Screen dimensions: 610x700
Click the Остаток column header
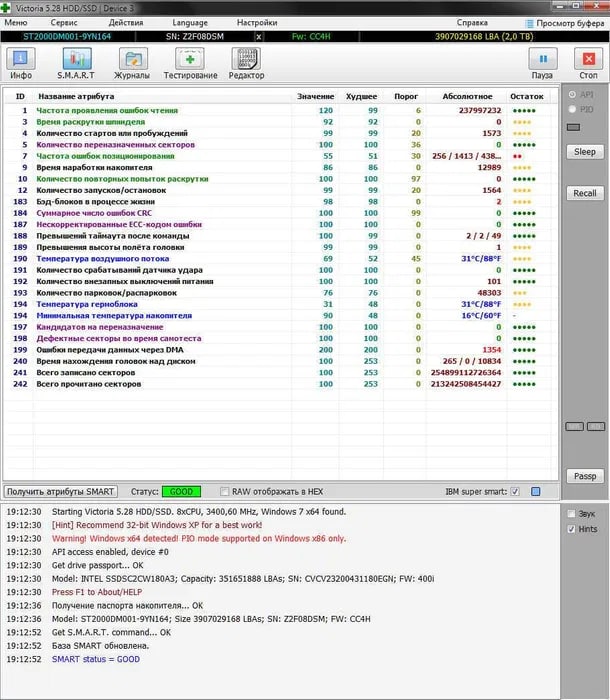pyautogui.click(x=527, y=96)
